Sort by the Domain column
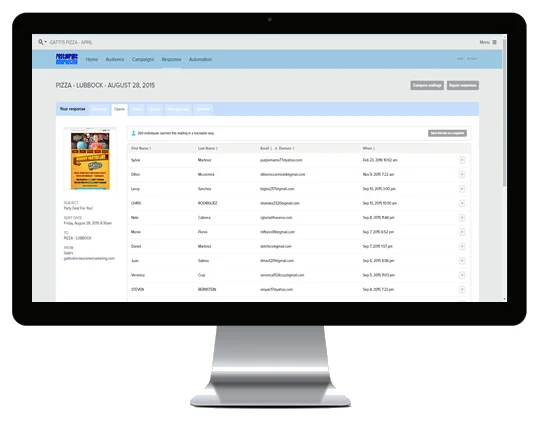Viewport: 549px width, 422px height. coord(286,148)
